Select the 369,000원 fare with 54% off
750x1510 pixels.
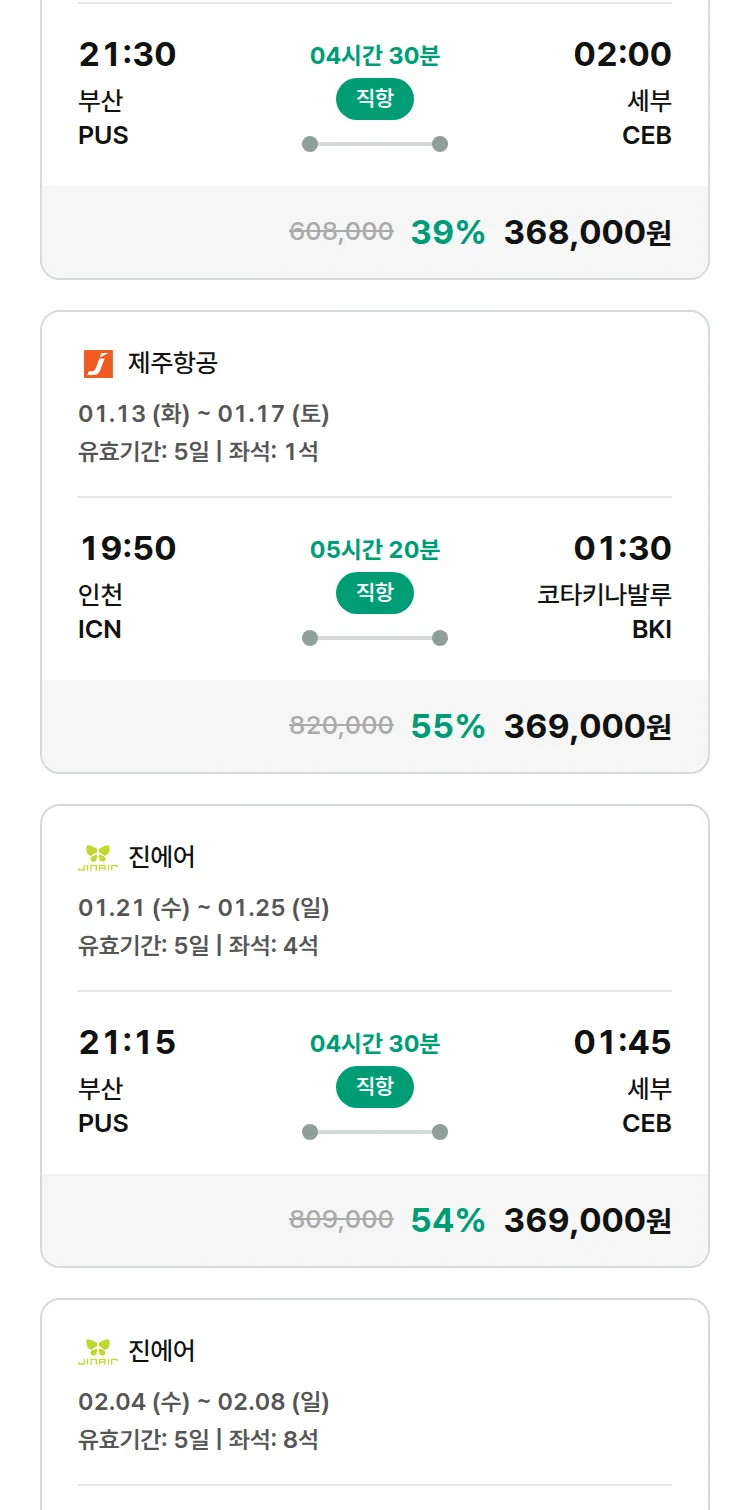tap(587, 1220)
